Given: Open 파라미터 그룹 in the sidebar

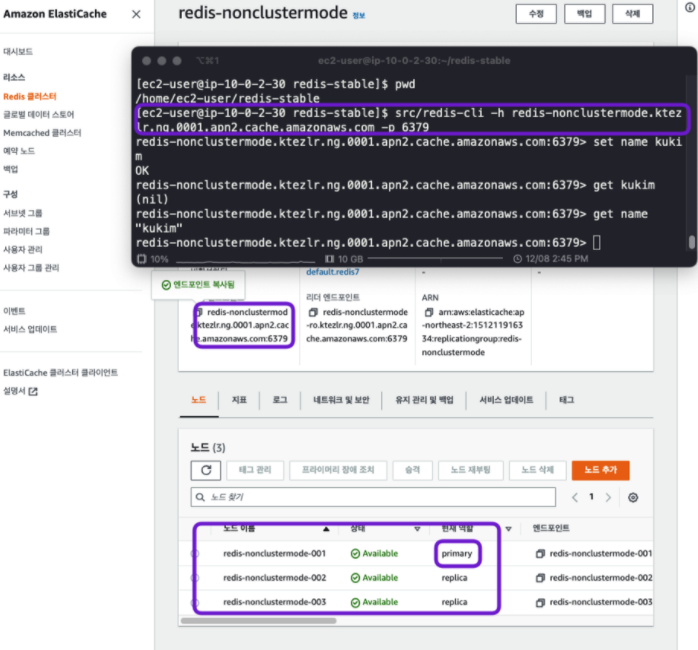Looking at the screenshot, I should 26,232.
